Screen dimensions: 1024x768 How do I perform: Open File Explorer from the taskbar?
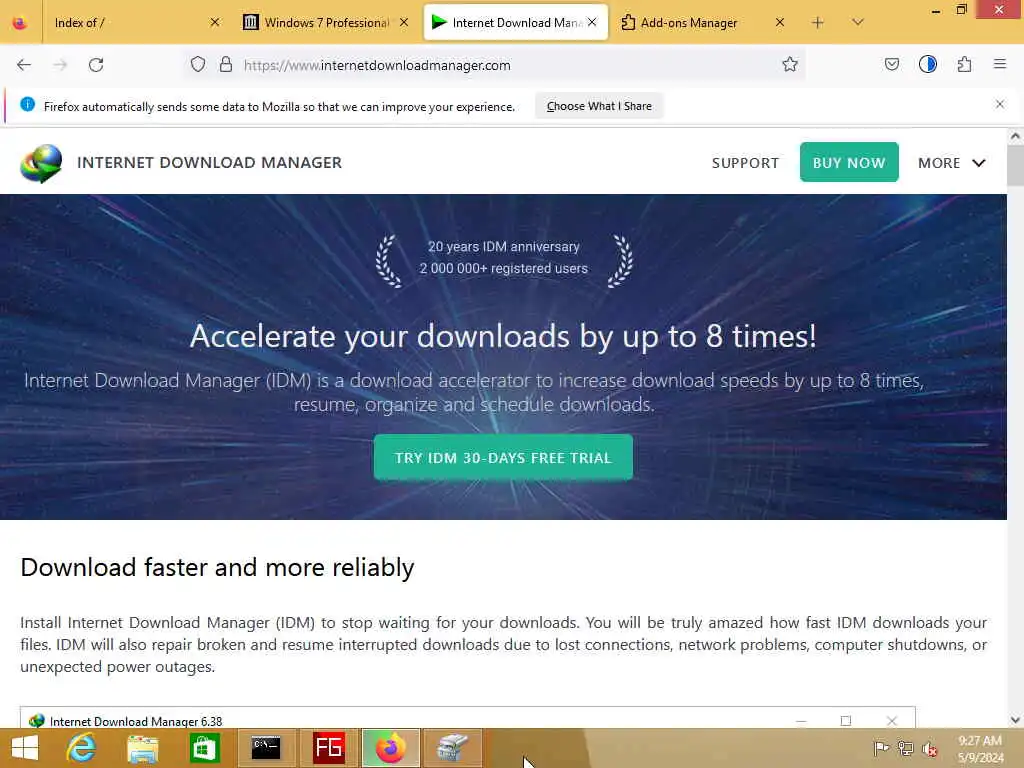pyautogui.click(x=142, y=748)
